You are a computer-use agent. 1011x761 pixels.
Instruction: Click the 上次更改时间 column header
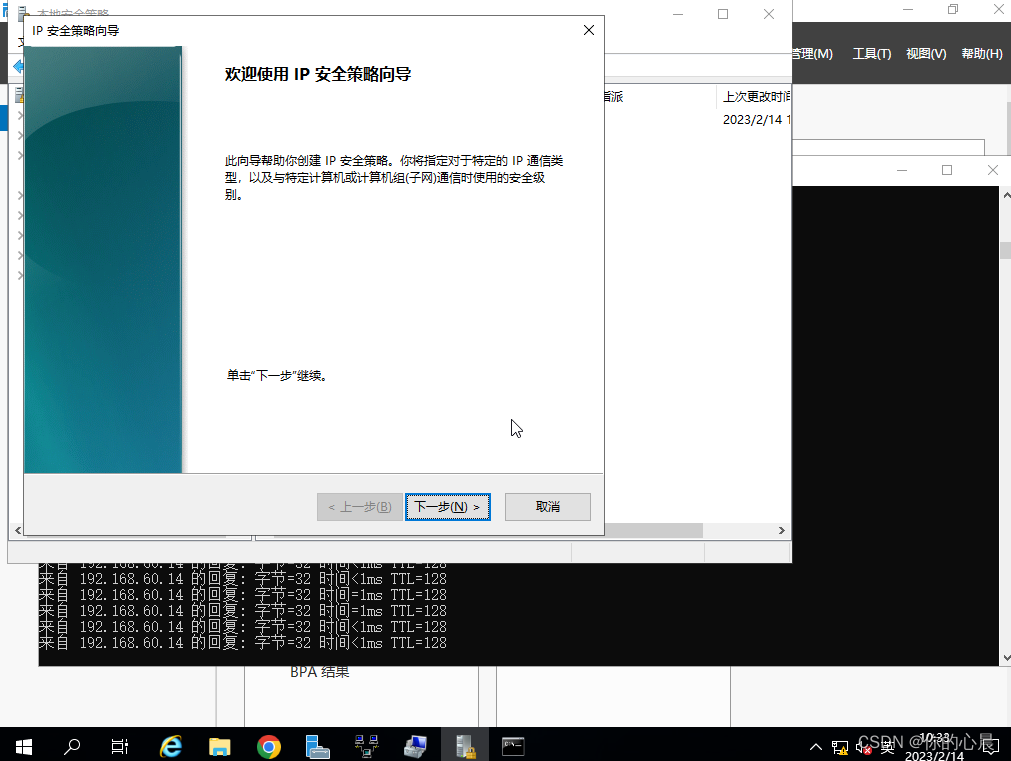point(754,97)
